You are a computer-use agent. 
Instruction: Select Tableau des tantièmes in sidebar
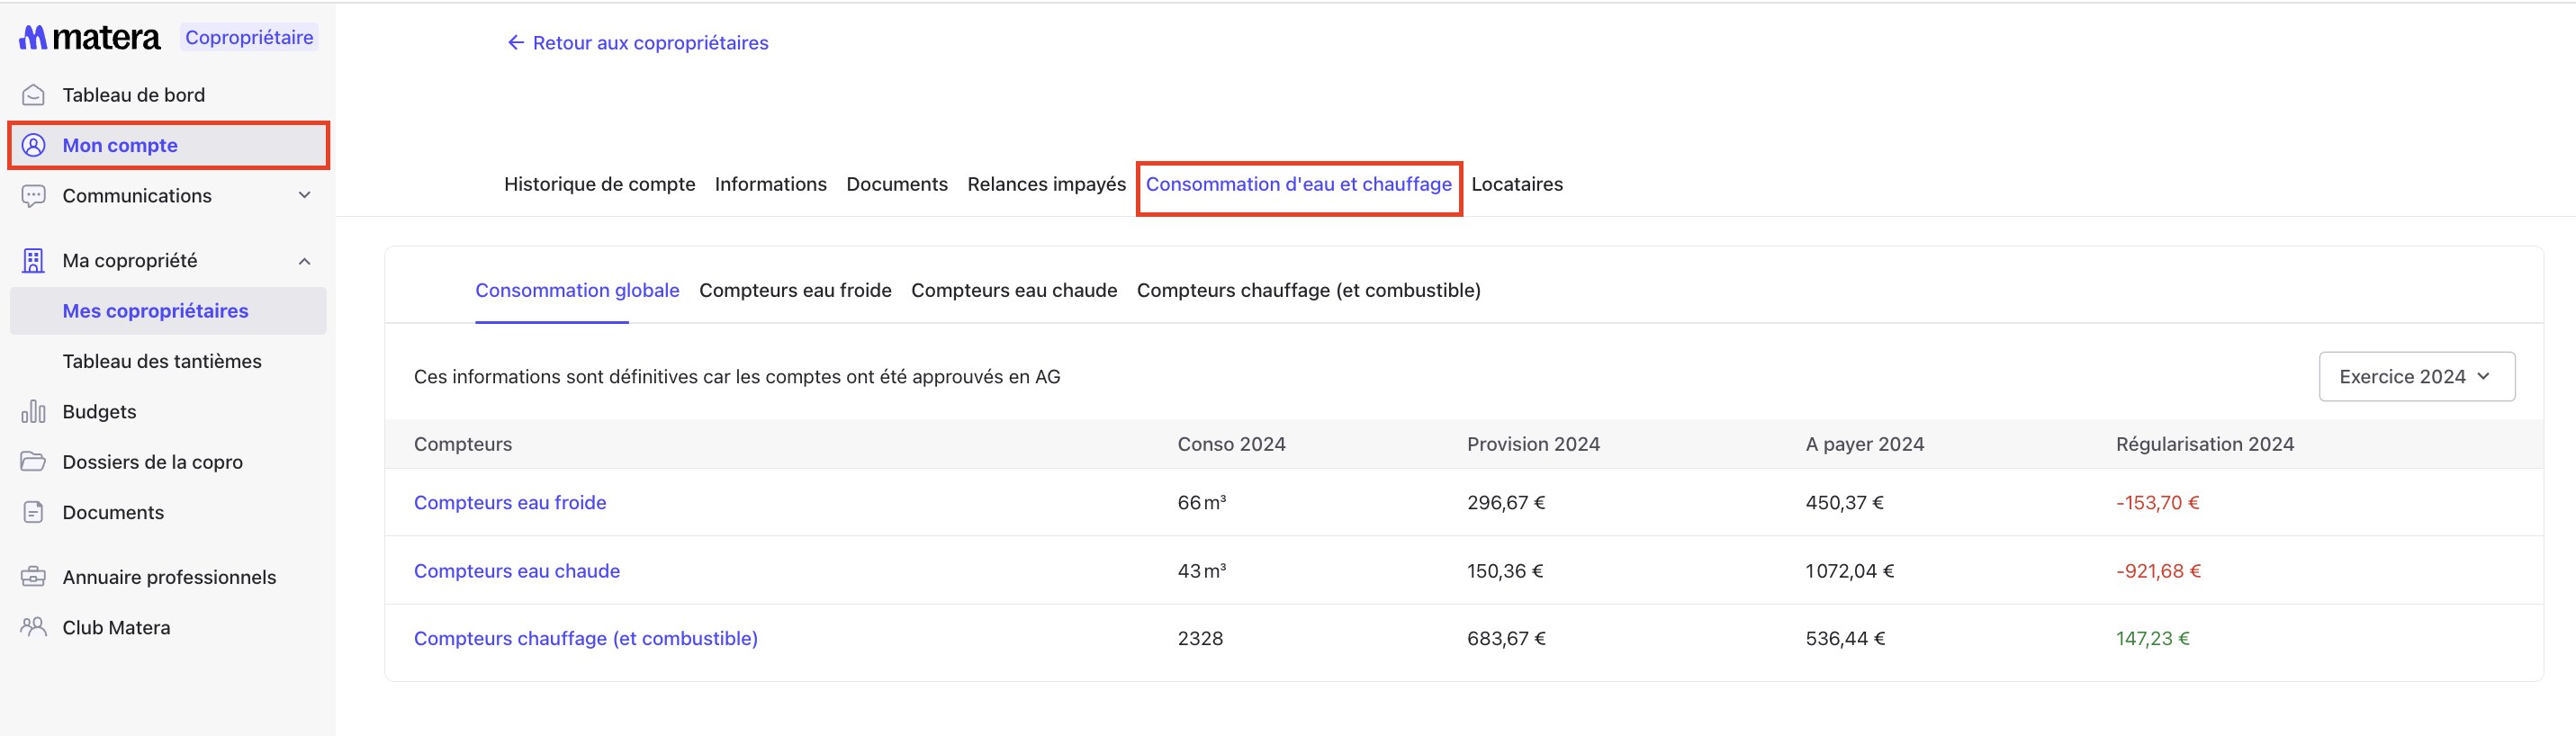pos(162,362)
